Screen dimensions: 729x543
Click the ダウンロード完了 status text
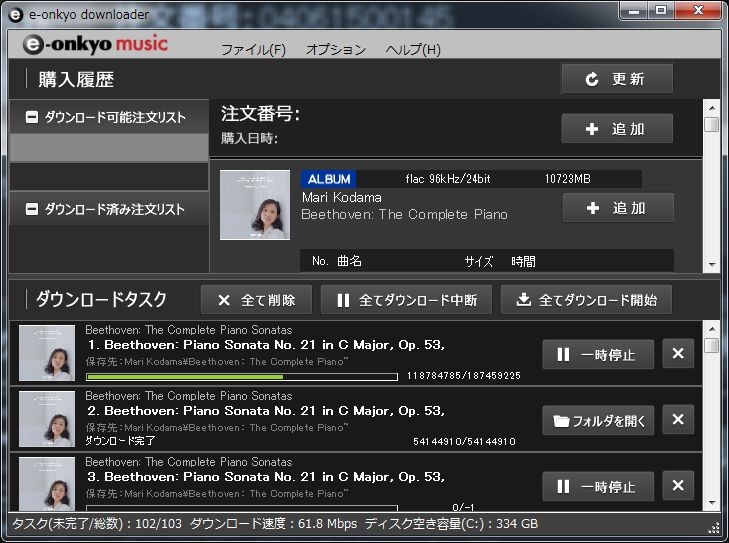120,441
